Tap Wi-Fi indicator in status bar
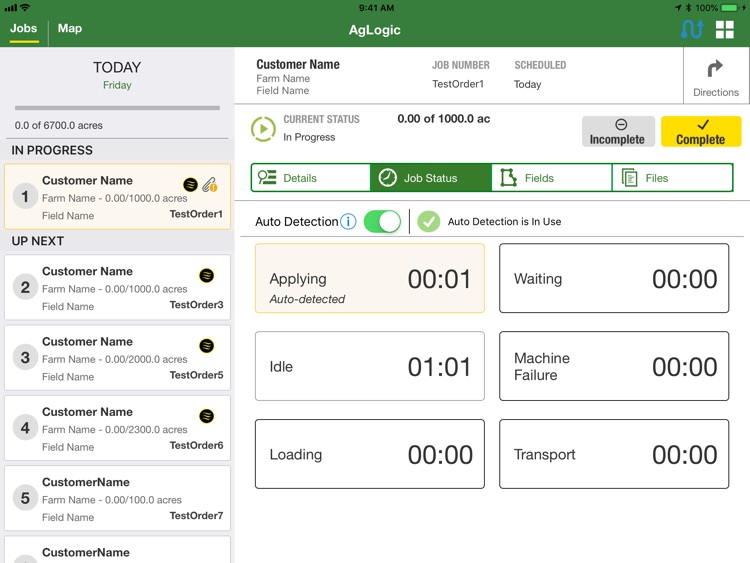Image resolution: width=750 pixels, height=563 pixels. [x=25, y=7]
